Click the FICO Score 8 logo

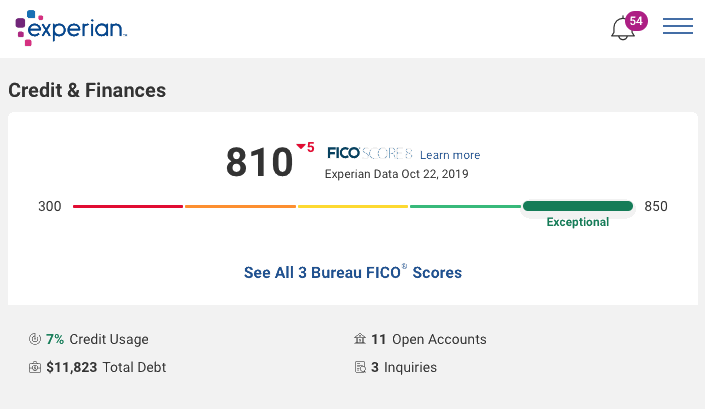click(370, 154)
